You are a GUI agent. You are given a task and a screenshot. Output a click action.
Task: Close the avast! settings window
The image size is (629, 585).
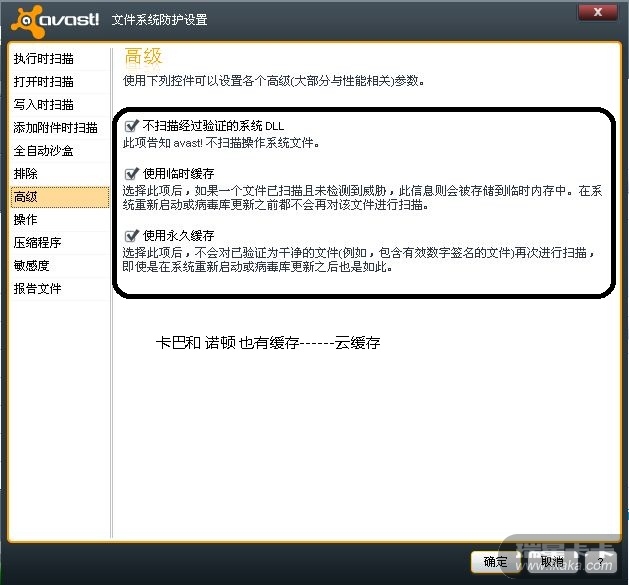pos(598,12)
